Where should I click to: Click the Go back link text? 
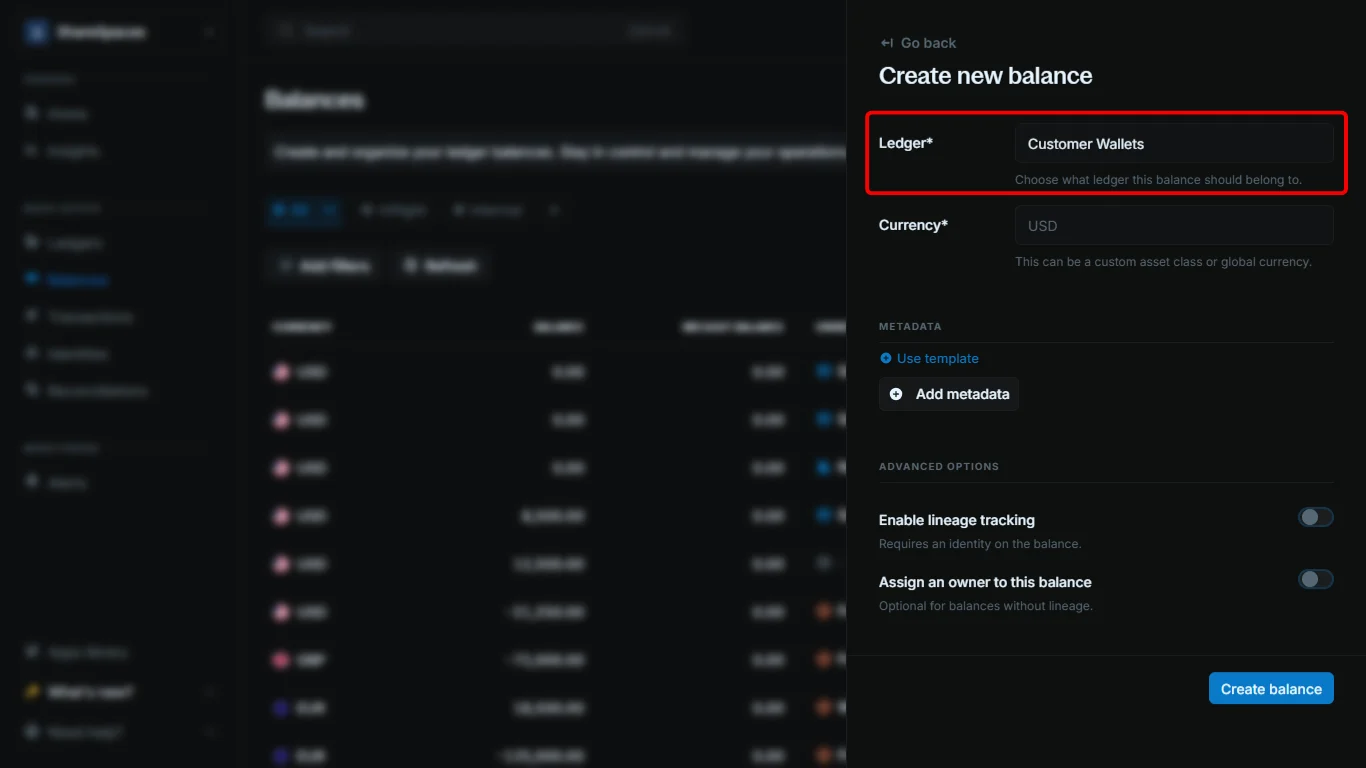929,43
